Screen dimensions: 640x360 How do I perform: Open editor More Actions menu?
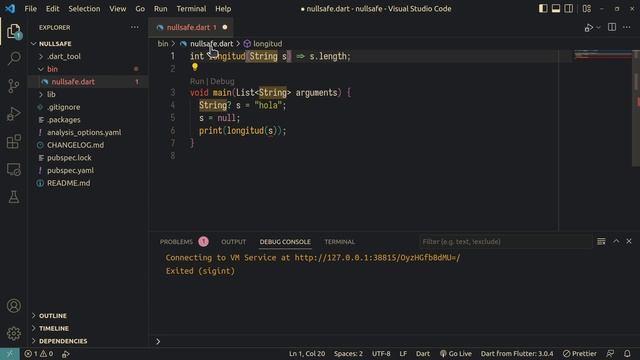coord(627,27)
